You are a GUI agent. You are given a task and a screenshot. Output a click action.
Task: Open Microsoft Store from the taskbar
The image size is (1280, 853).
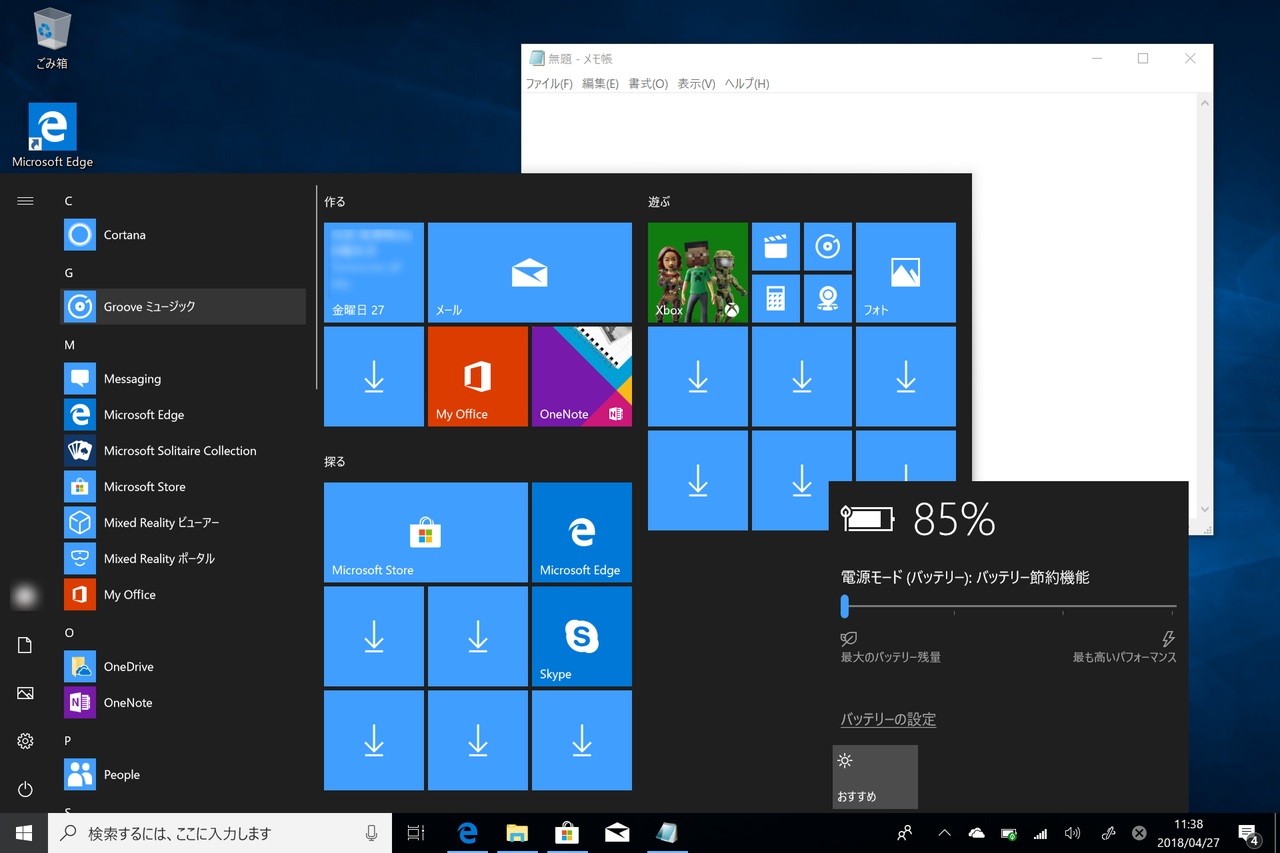click(567, 833)
